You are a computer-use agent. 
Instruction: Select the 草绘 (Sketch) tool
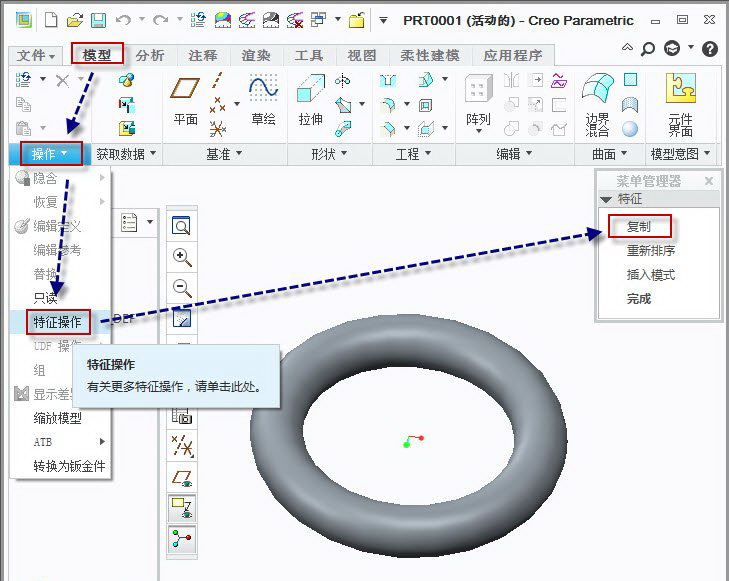[263, 100]
